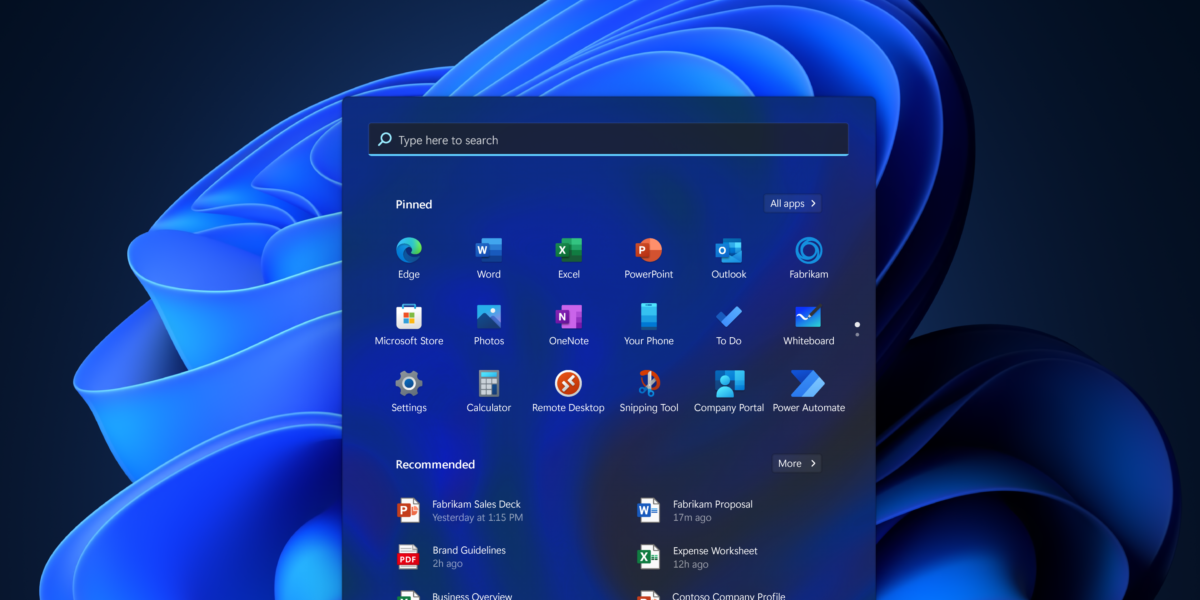The image size is (1200, 600).
Task: Open Excel from pinned apps
Action: pos(568,251)
